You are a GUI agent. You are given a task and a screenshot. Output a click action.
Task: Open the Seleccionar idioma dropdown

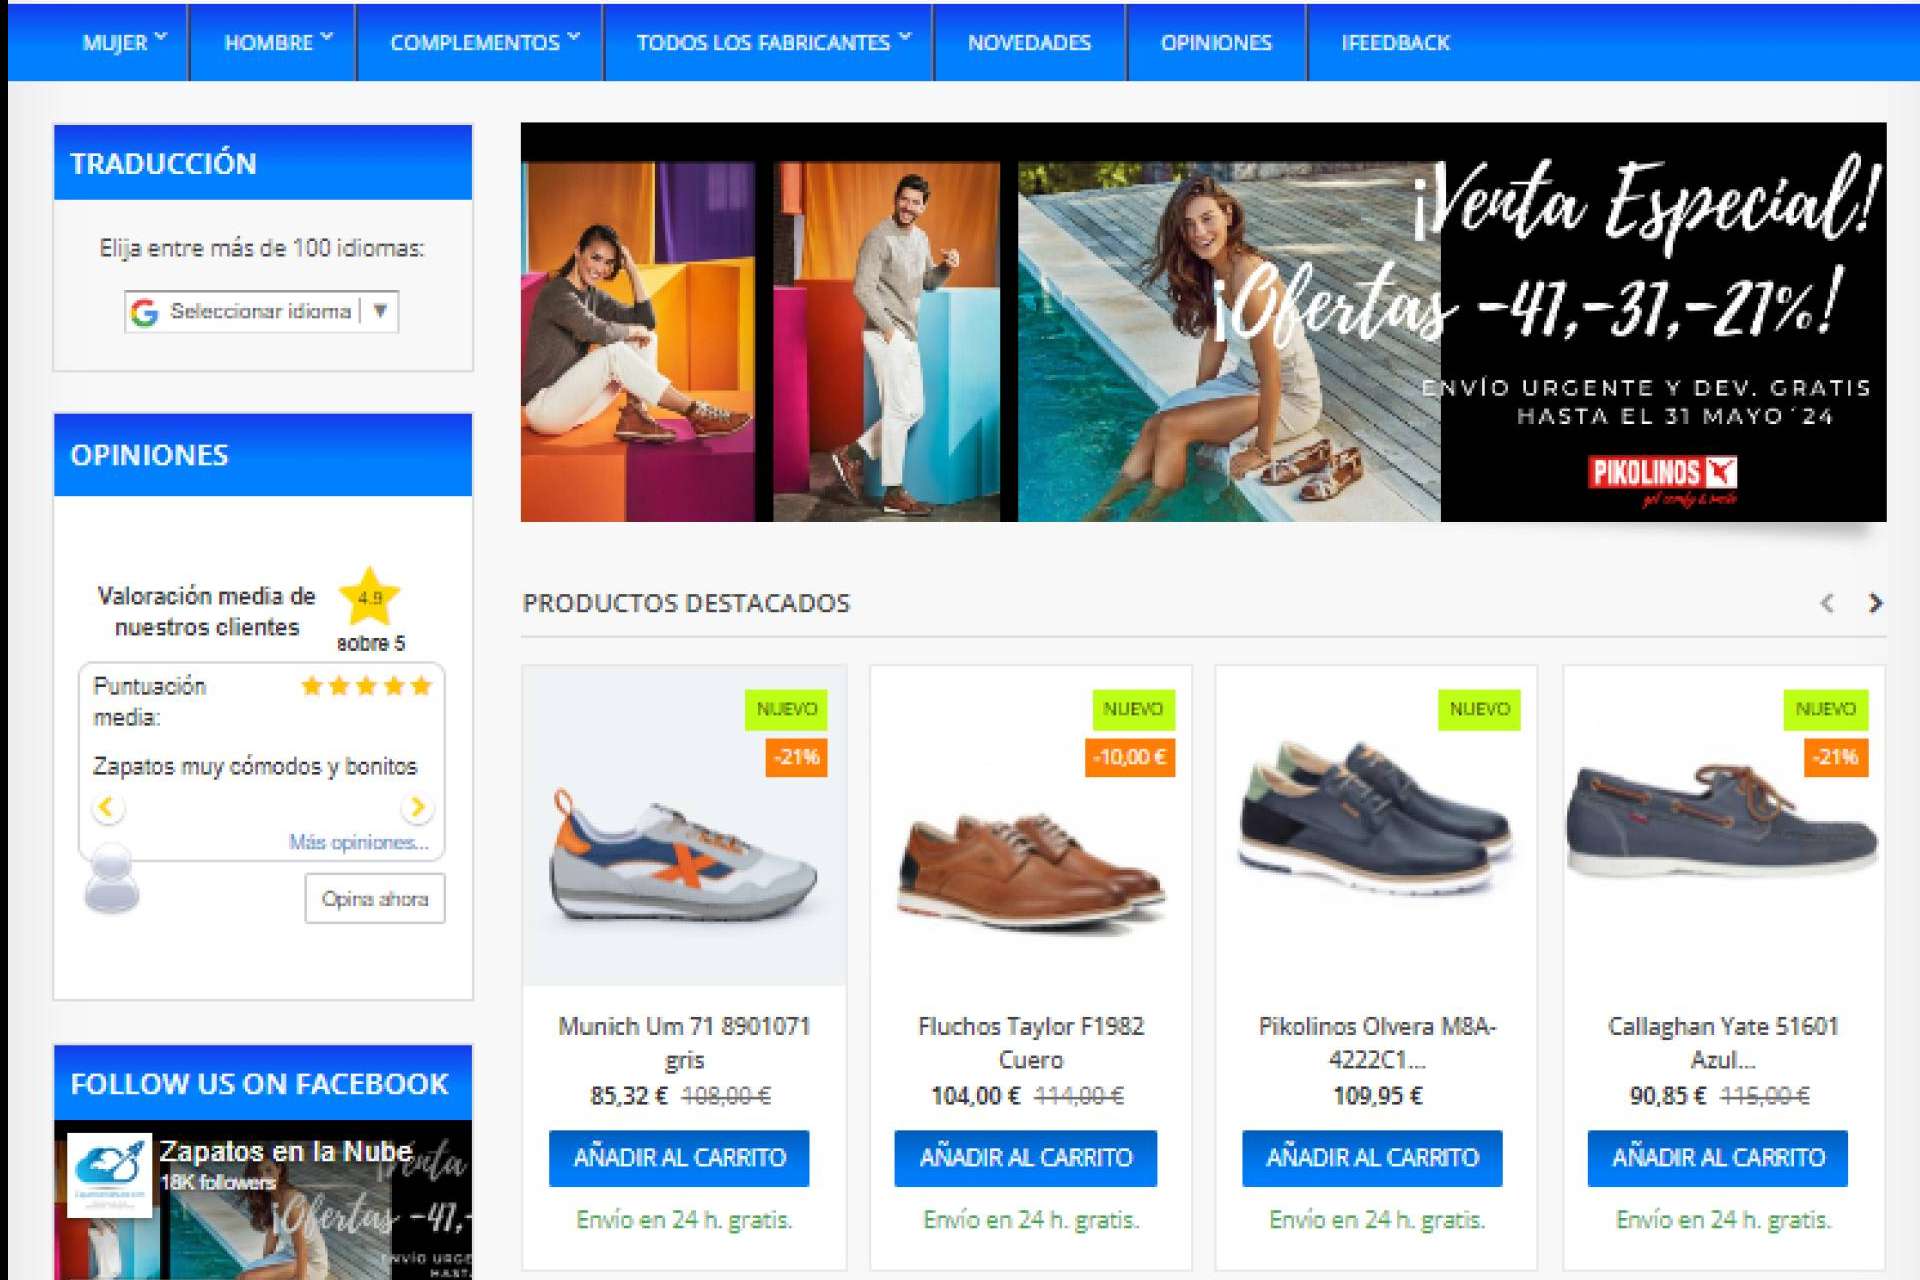coord(261,311)
